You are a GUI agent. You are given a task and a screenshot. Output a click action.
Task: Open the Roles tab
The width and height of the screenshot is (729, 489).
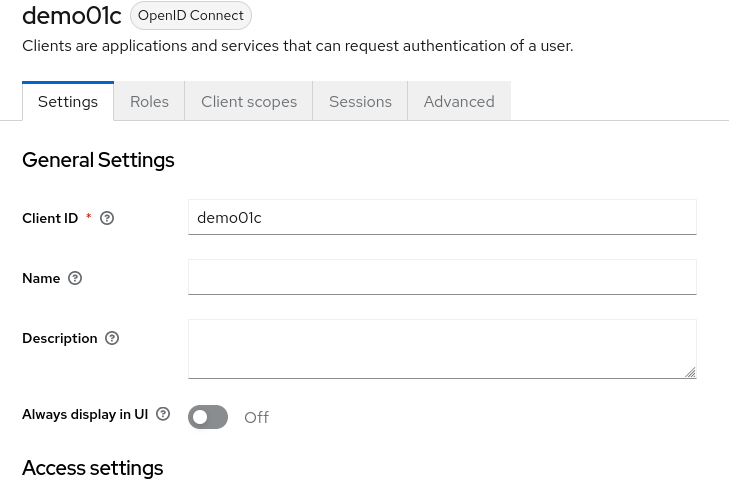click(x=149, y=102)
